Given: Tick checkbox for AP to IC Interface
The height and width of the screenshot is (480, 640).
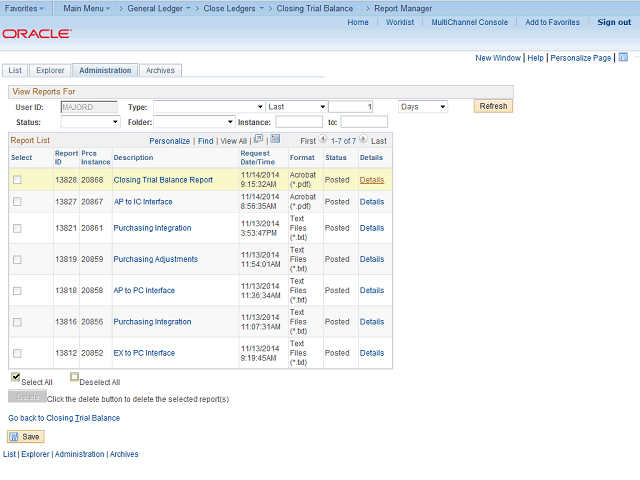Looking at the screenshot, I should click(x=17, y=201).
